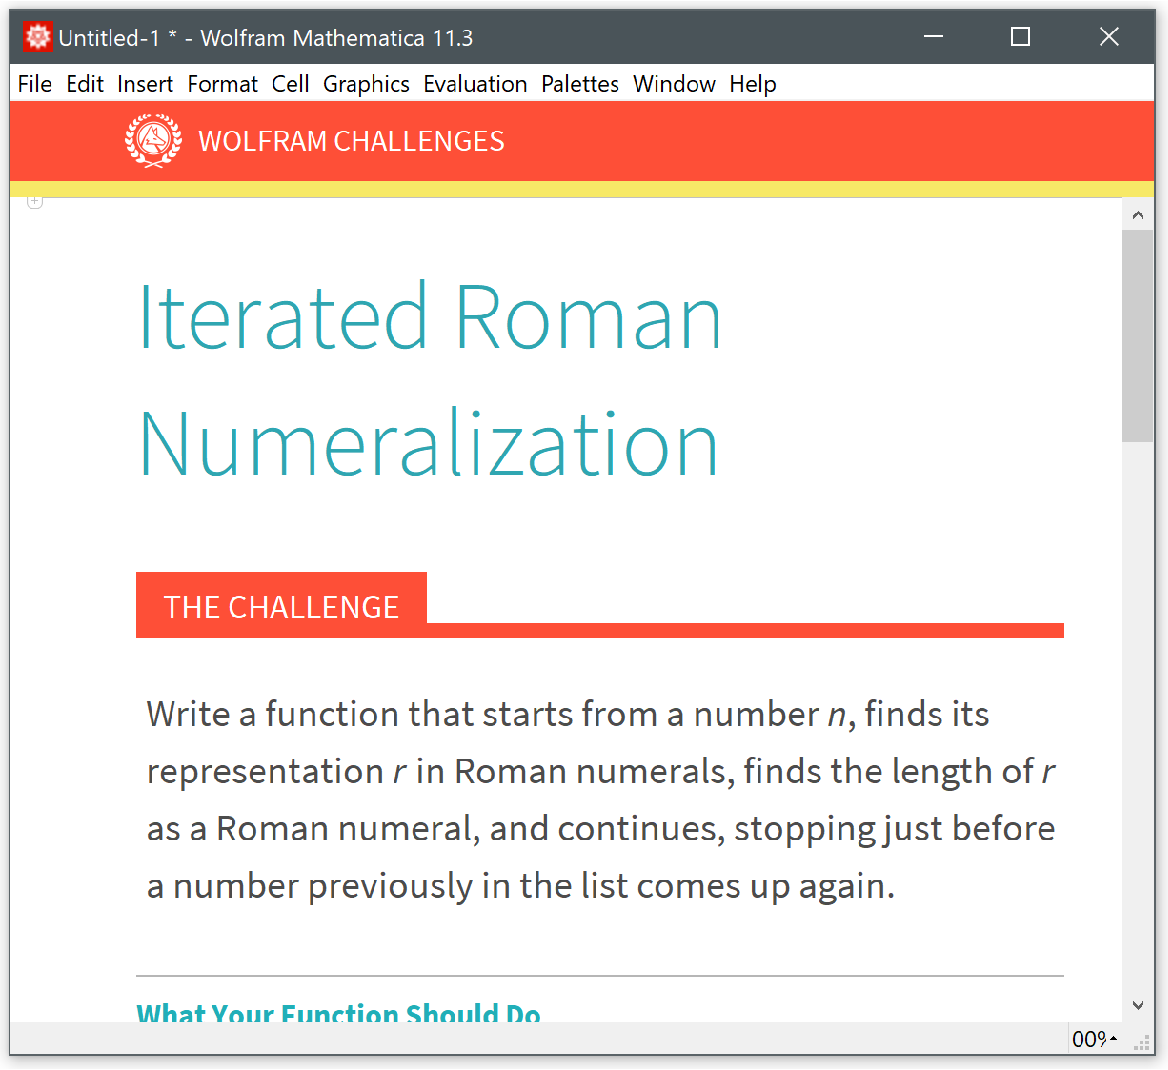This screenshot has width=1168, height=1070.
Task: Click the window resize grip in the corner
Action: tap(1142, 1042)
